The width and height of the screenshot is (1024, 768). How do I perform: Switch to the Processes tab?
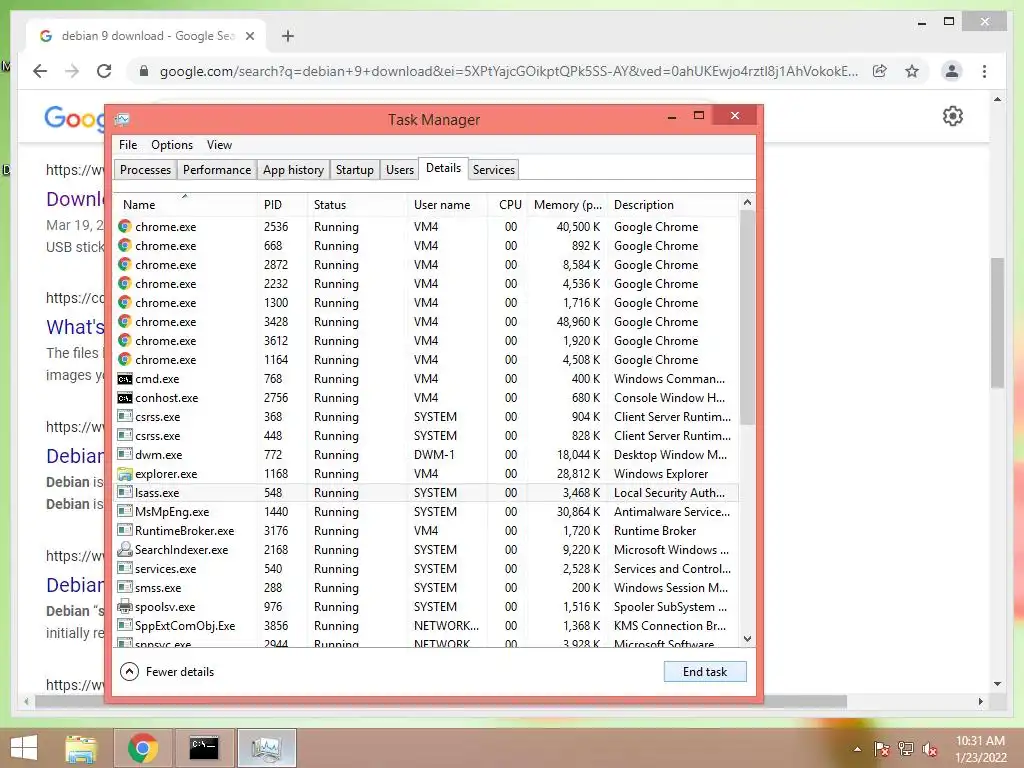[145, 170]
